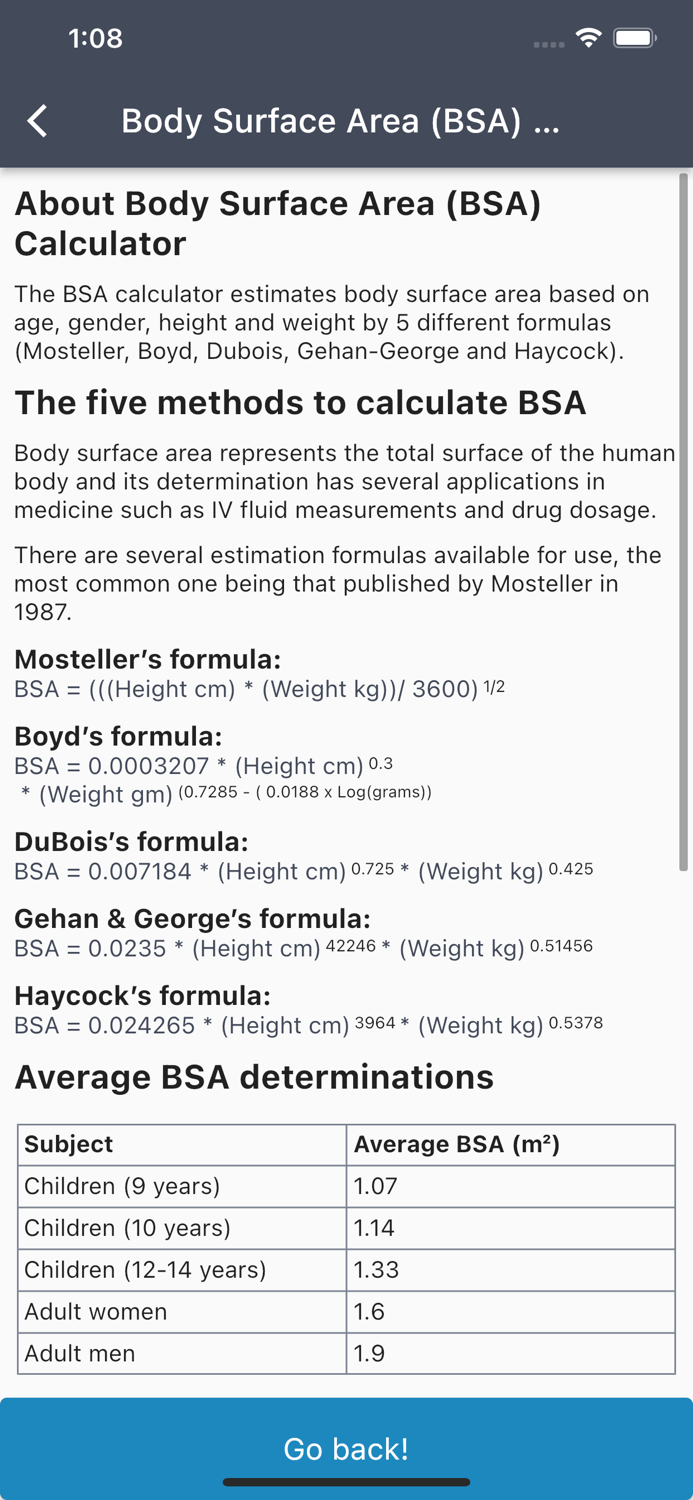Click the Adult women row value 1.6

click(368, 1312)
